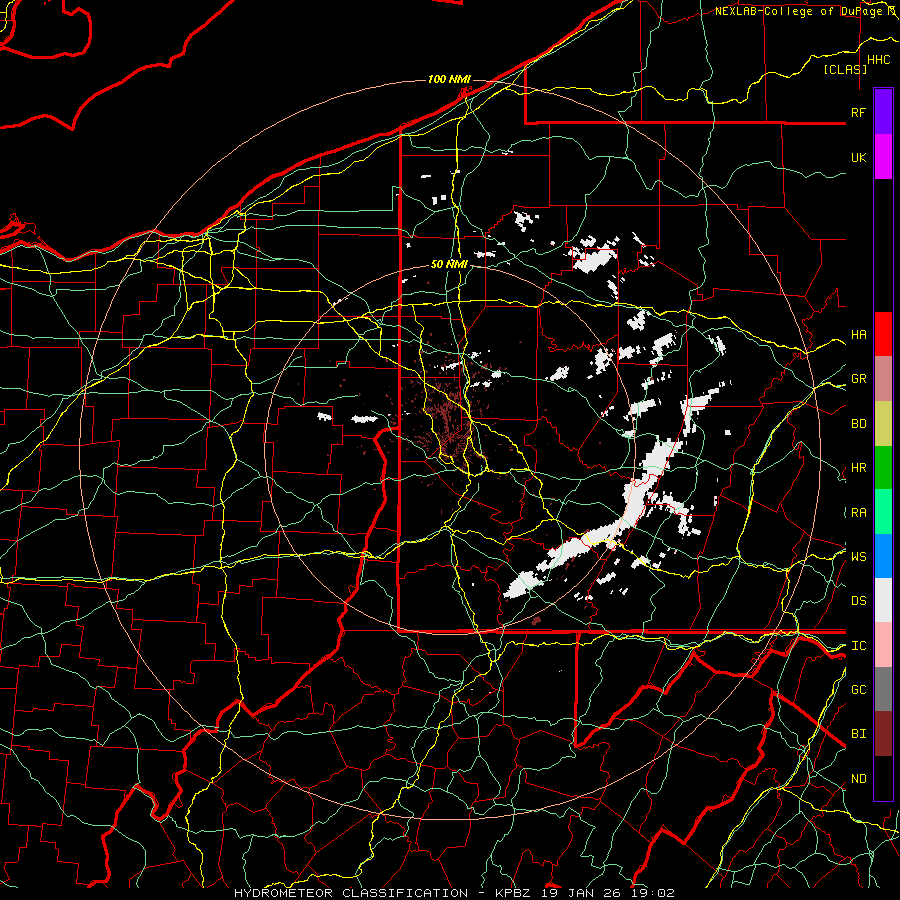Click the 50 NMI range ring label

point(449,264)
